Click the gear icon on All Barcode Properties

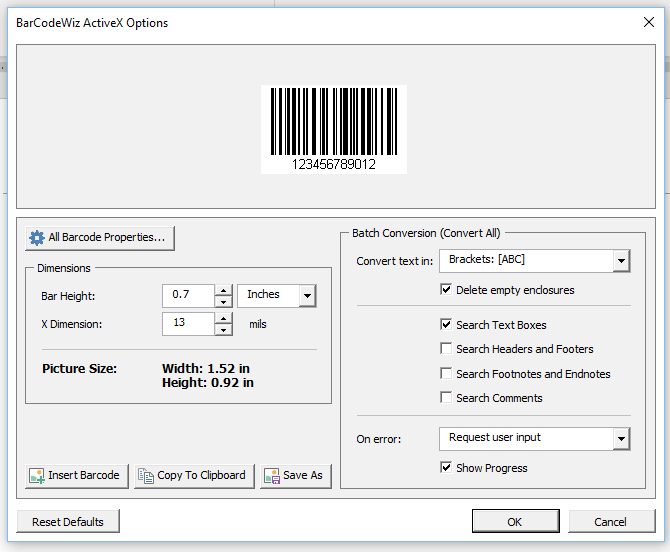(x=37, y=238)
